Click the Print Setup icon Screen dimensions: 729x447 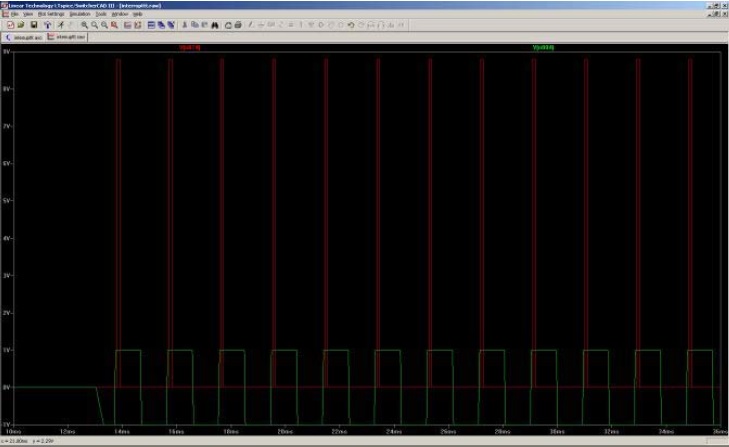click(x=228, y=25)
